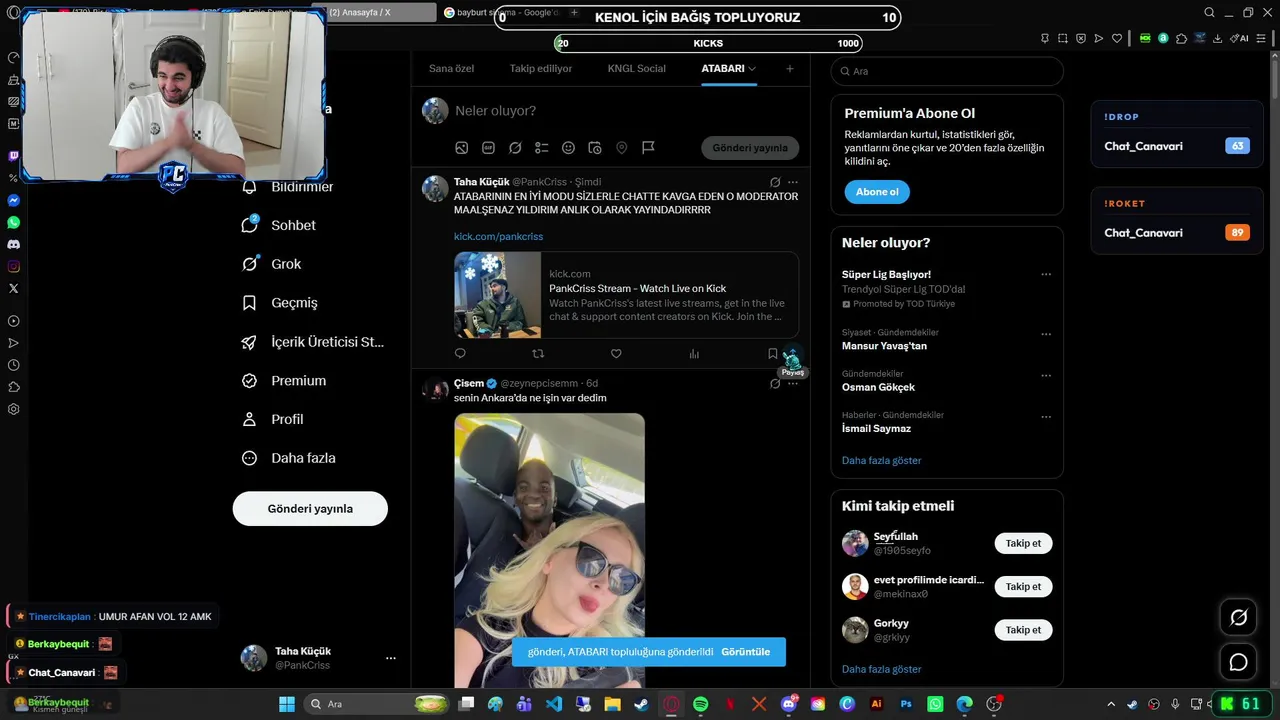Open more options on Çisem's post

793,383
